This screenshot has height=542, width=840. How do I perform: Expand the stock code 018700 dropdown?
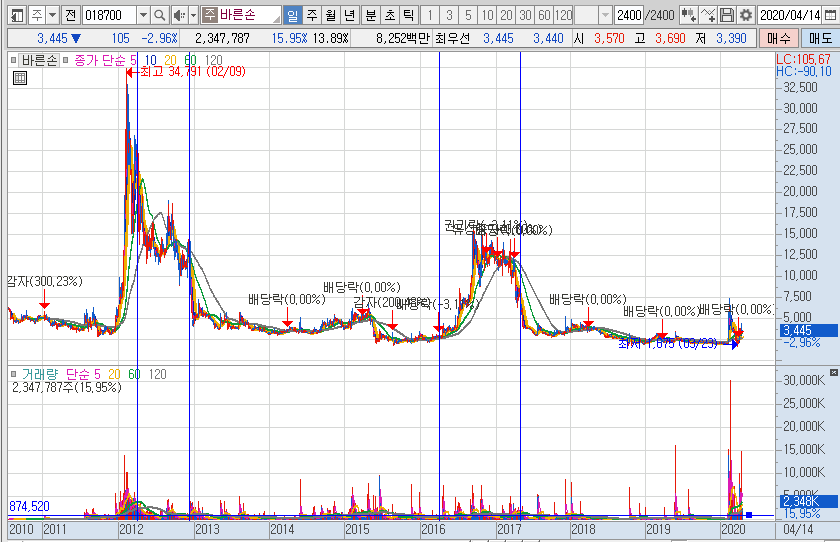(141, 15)
